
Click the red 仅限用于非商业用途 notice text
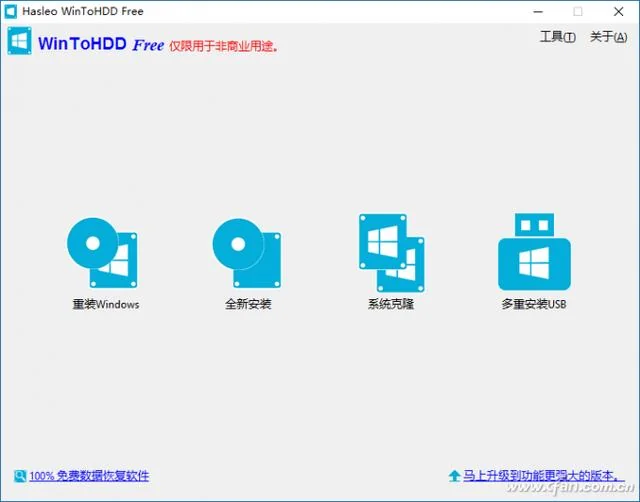224,46
